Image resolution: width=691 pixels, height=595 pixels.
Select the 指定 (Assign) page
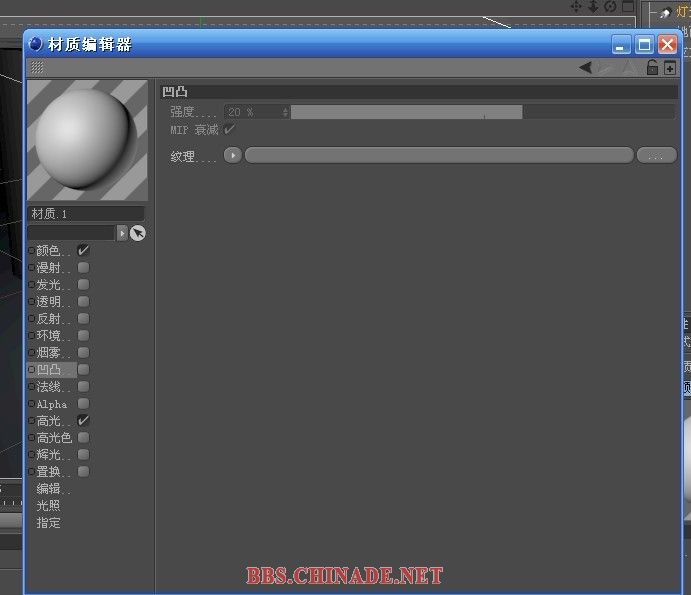pyautogui.click(x=48, y=523)
